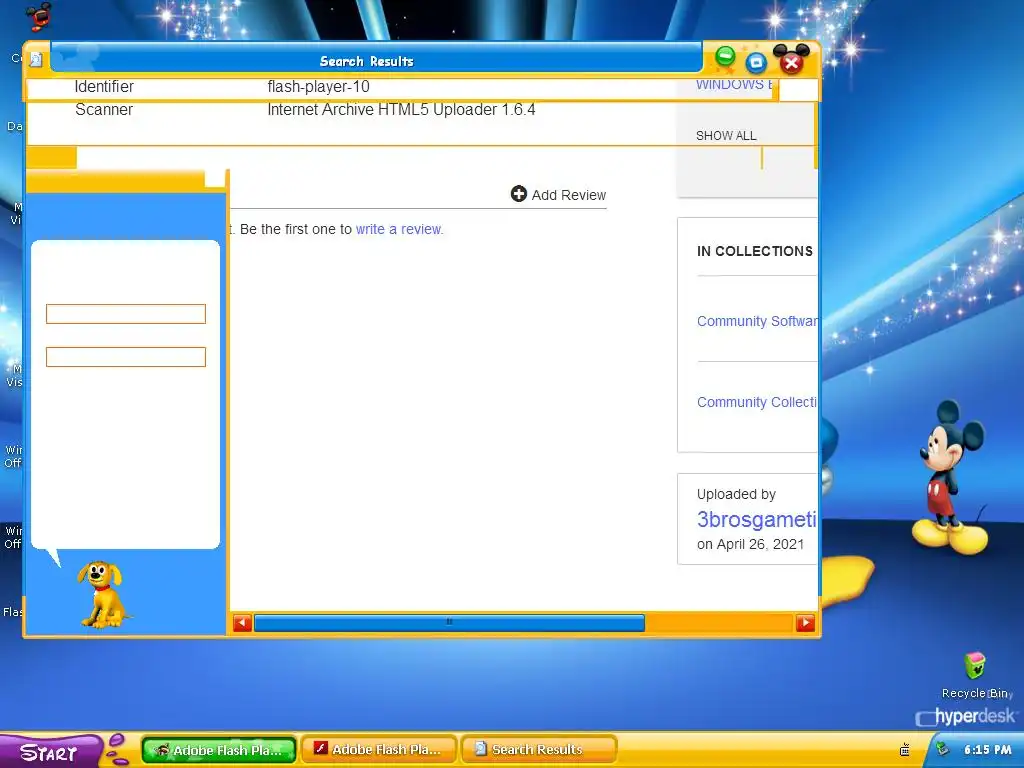This screenshot has height=768, width=1024.
Task: Click SHOW ALL in the downloads panel
Action: pyautogui.click(x=726, y=136)
